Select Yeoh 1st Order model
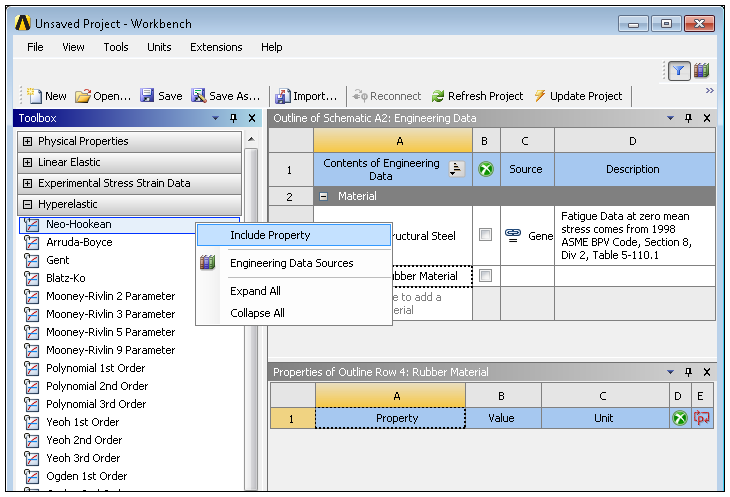 [82, 422]
